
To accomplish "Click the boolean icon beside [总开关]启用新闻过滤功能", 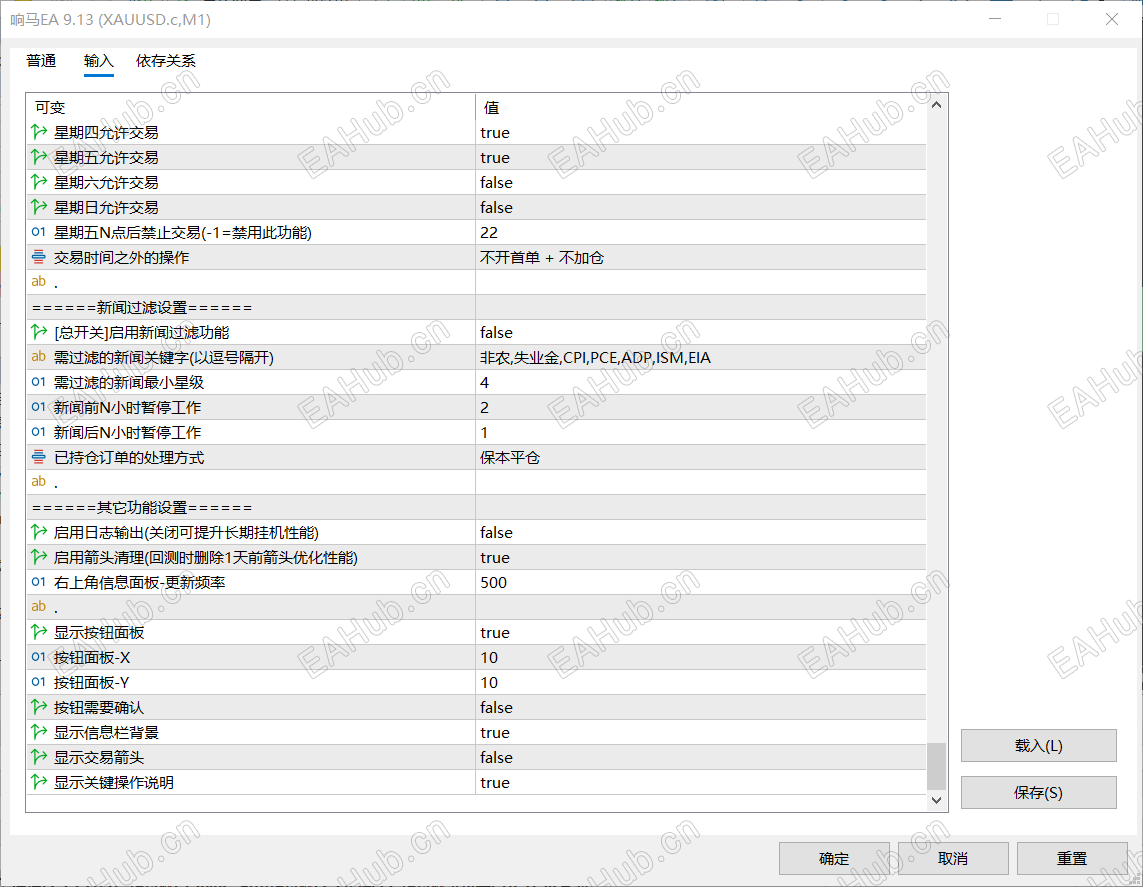I will pos(39,332).
